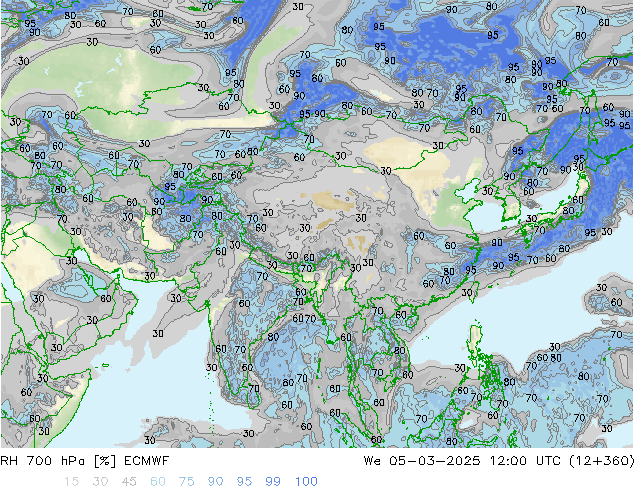Click the "RH 700 hPa" title text
Image resolution: width=634 pixels, height=490 pixels.
click(43, 460)
